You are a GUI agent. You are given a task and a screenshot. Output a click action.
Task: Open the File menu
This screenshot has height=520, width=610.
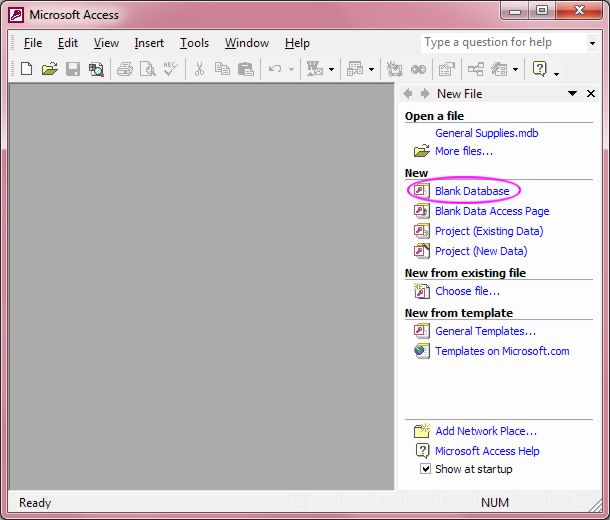(x=33, y=43)
